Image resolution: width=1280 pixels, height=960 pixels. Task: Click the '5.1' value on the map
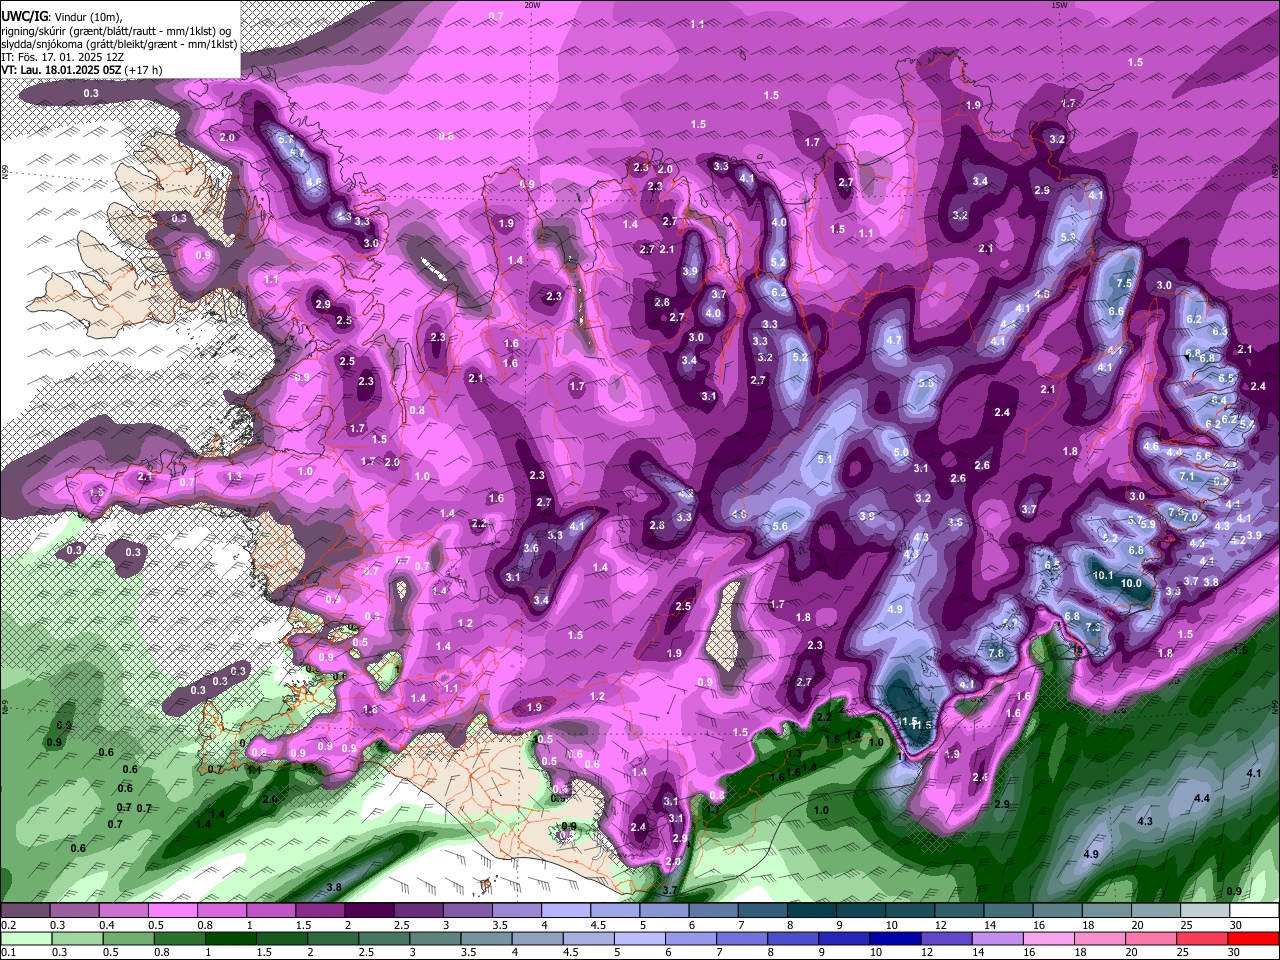[x=825, y=459]
